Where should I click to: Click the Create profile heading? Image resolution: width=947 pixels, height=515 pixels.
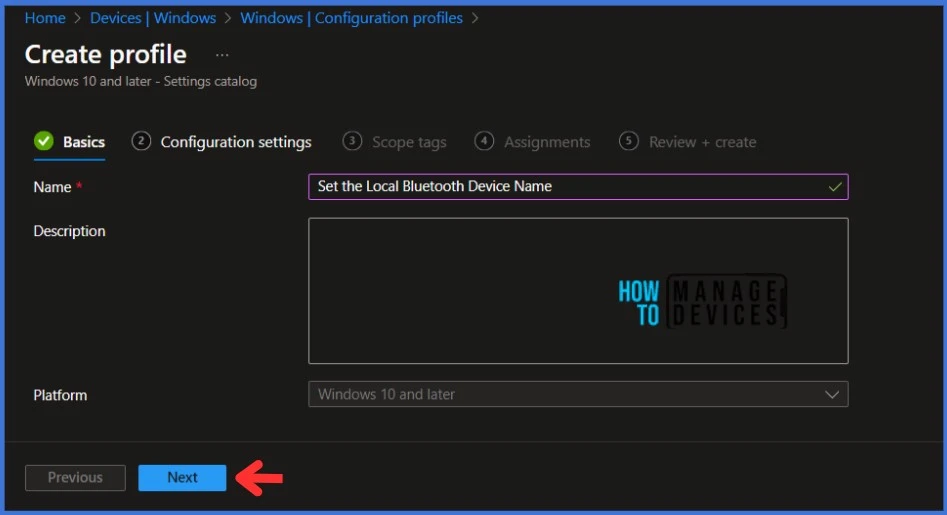tap(106, 55)
